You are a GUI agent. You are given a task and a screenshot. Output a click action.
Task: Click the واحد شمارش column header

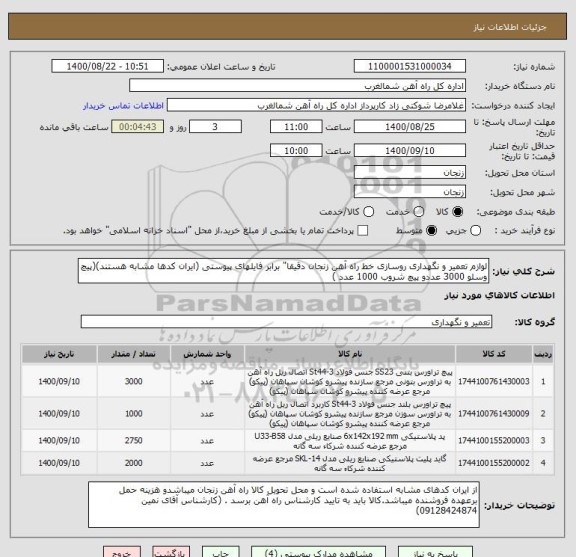pyautogui.click(x=207, y=354)
